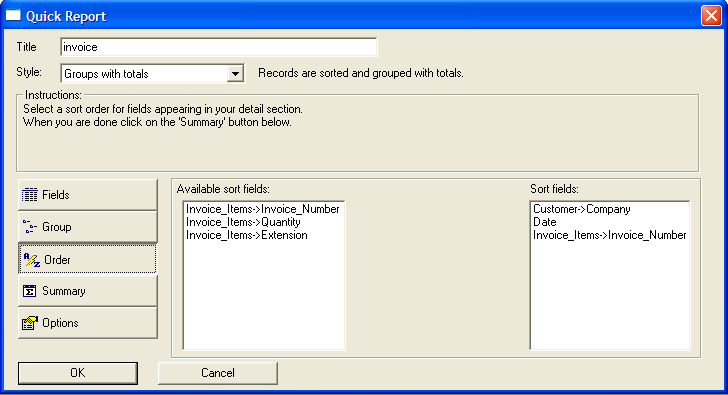Open the Style dropdown arrow

(235, 74)
